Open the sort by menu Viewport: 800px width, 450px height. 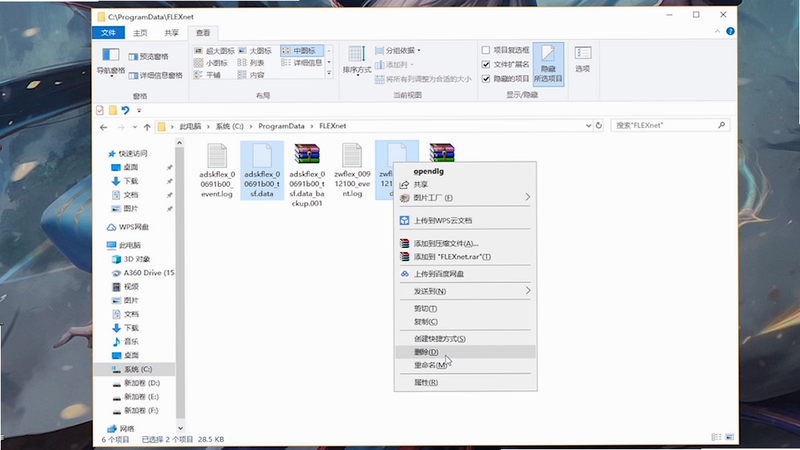(x=357, y=60)
